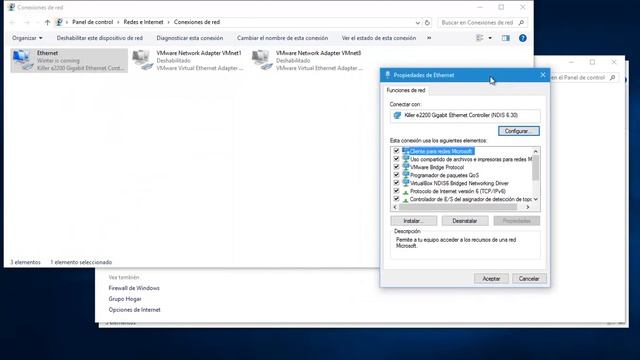The width and height of the screenshot is (640, 360).
Task: Open the recent locations dropdown arrow
Action: pos(38,22)
